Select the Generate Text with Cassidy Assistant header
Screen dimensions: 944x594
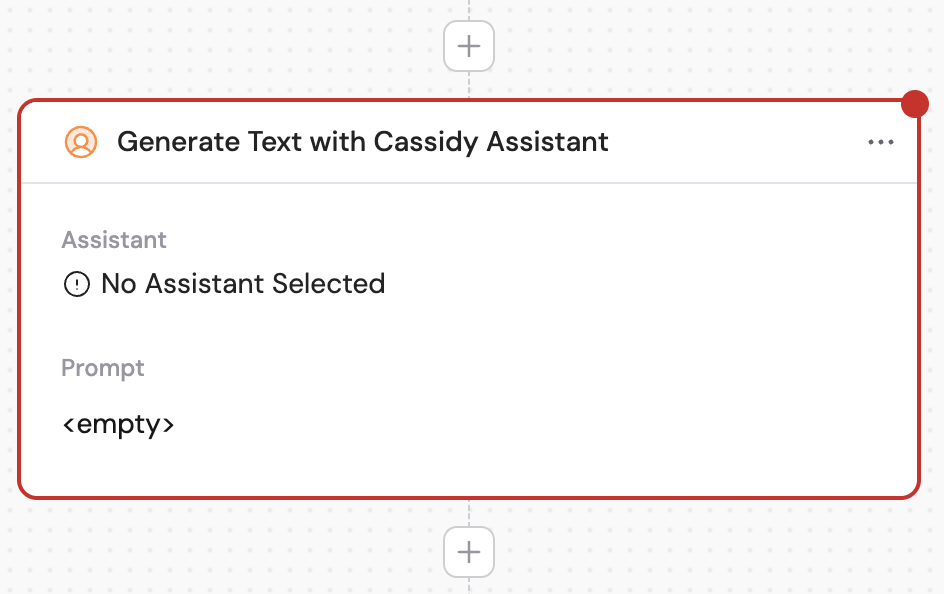click(362, 142)
